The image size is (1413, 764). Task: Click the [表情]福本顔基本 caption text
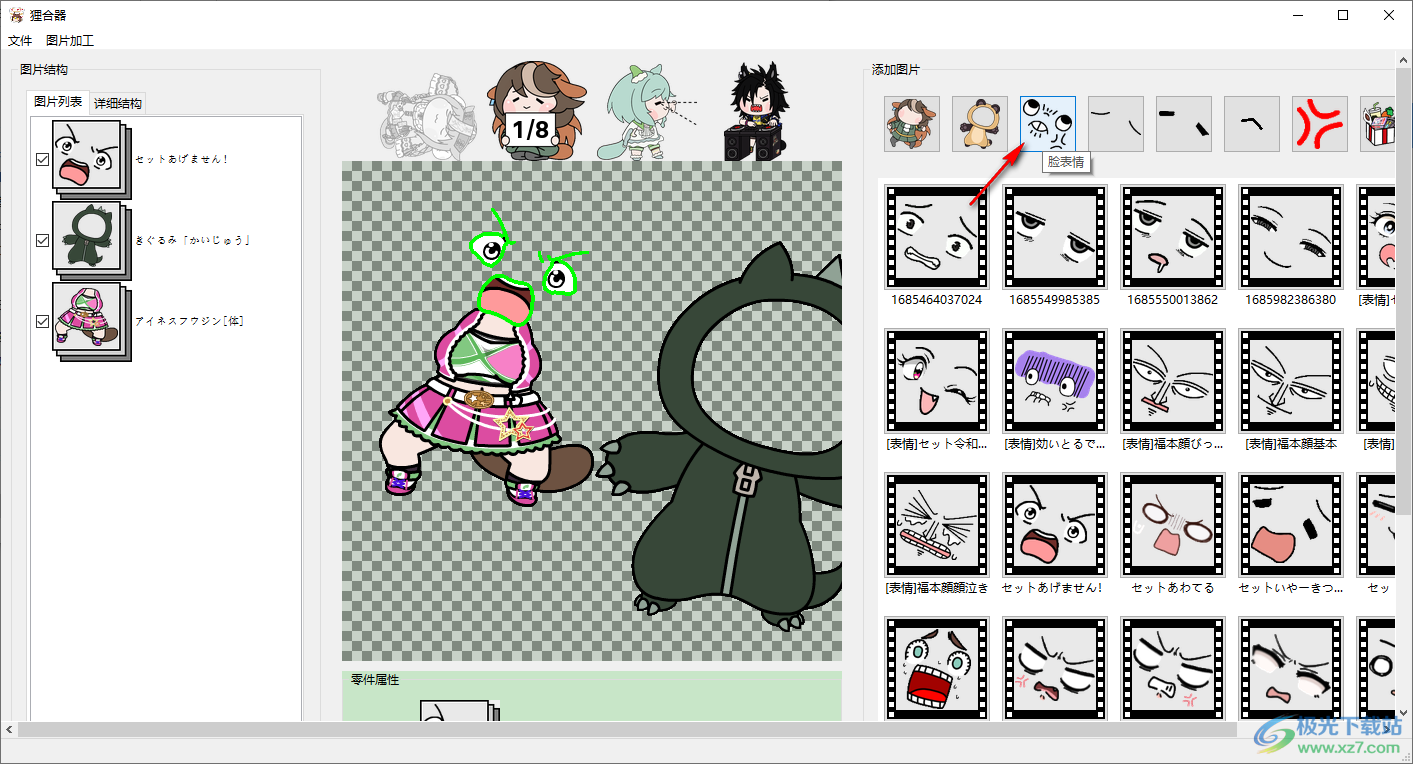[x=1290, y=443]
